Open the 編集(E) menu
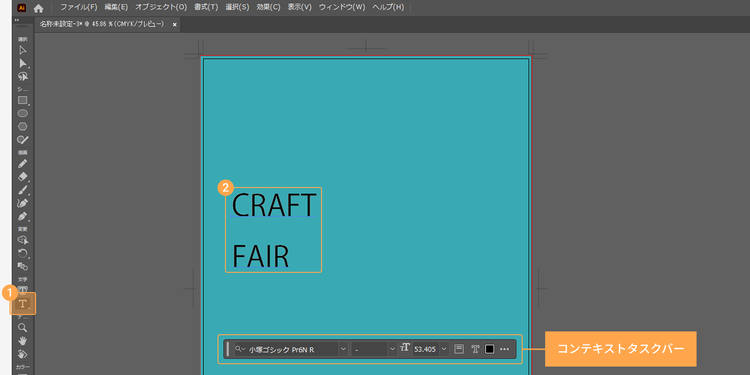 pos(116,8)
